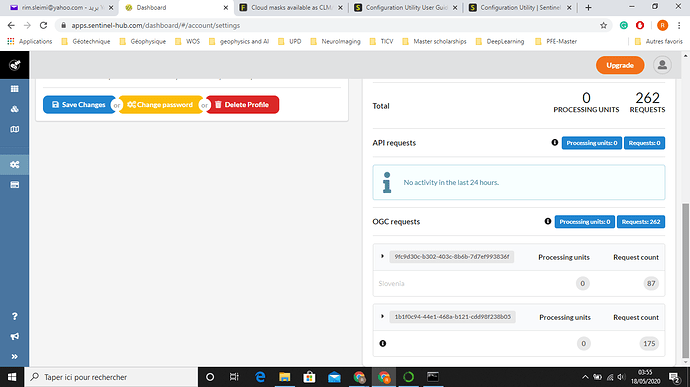This screenshot has height=387, width=690.
Task: Click OGC Processing units: 0 badge
Action: [x=584, y=222]
